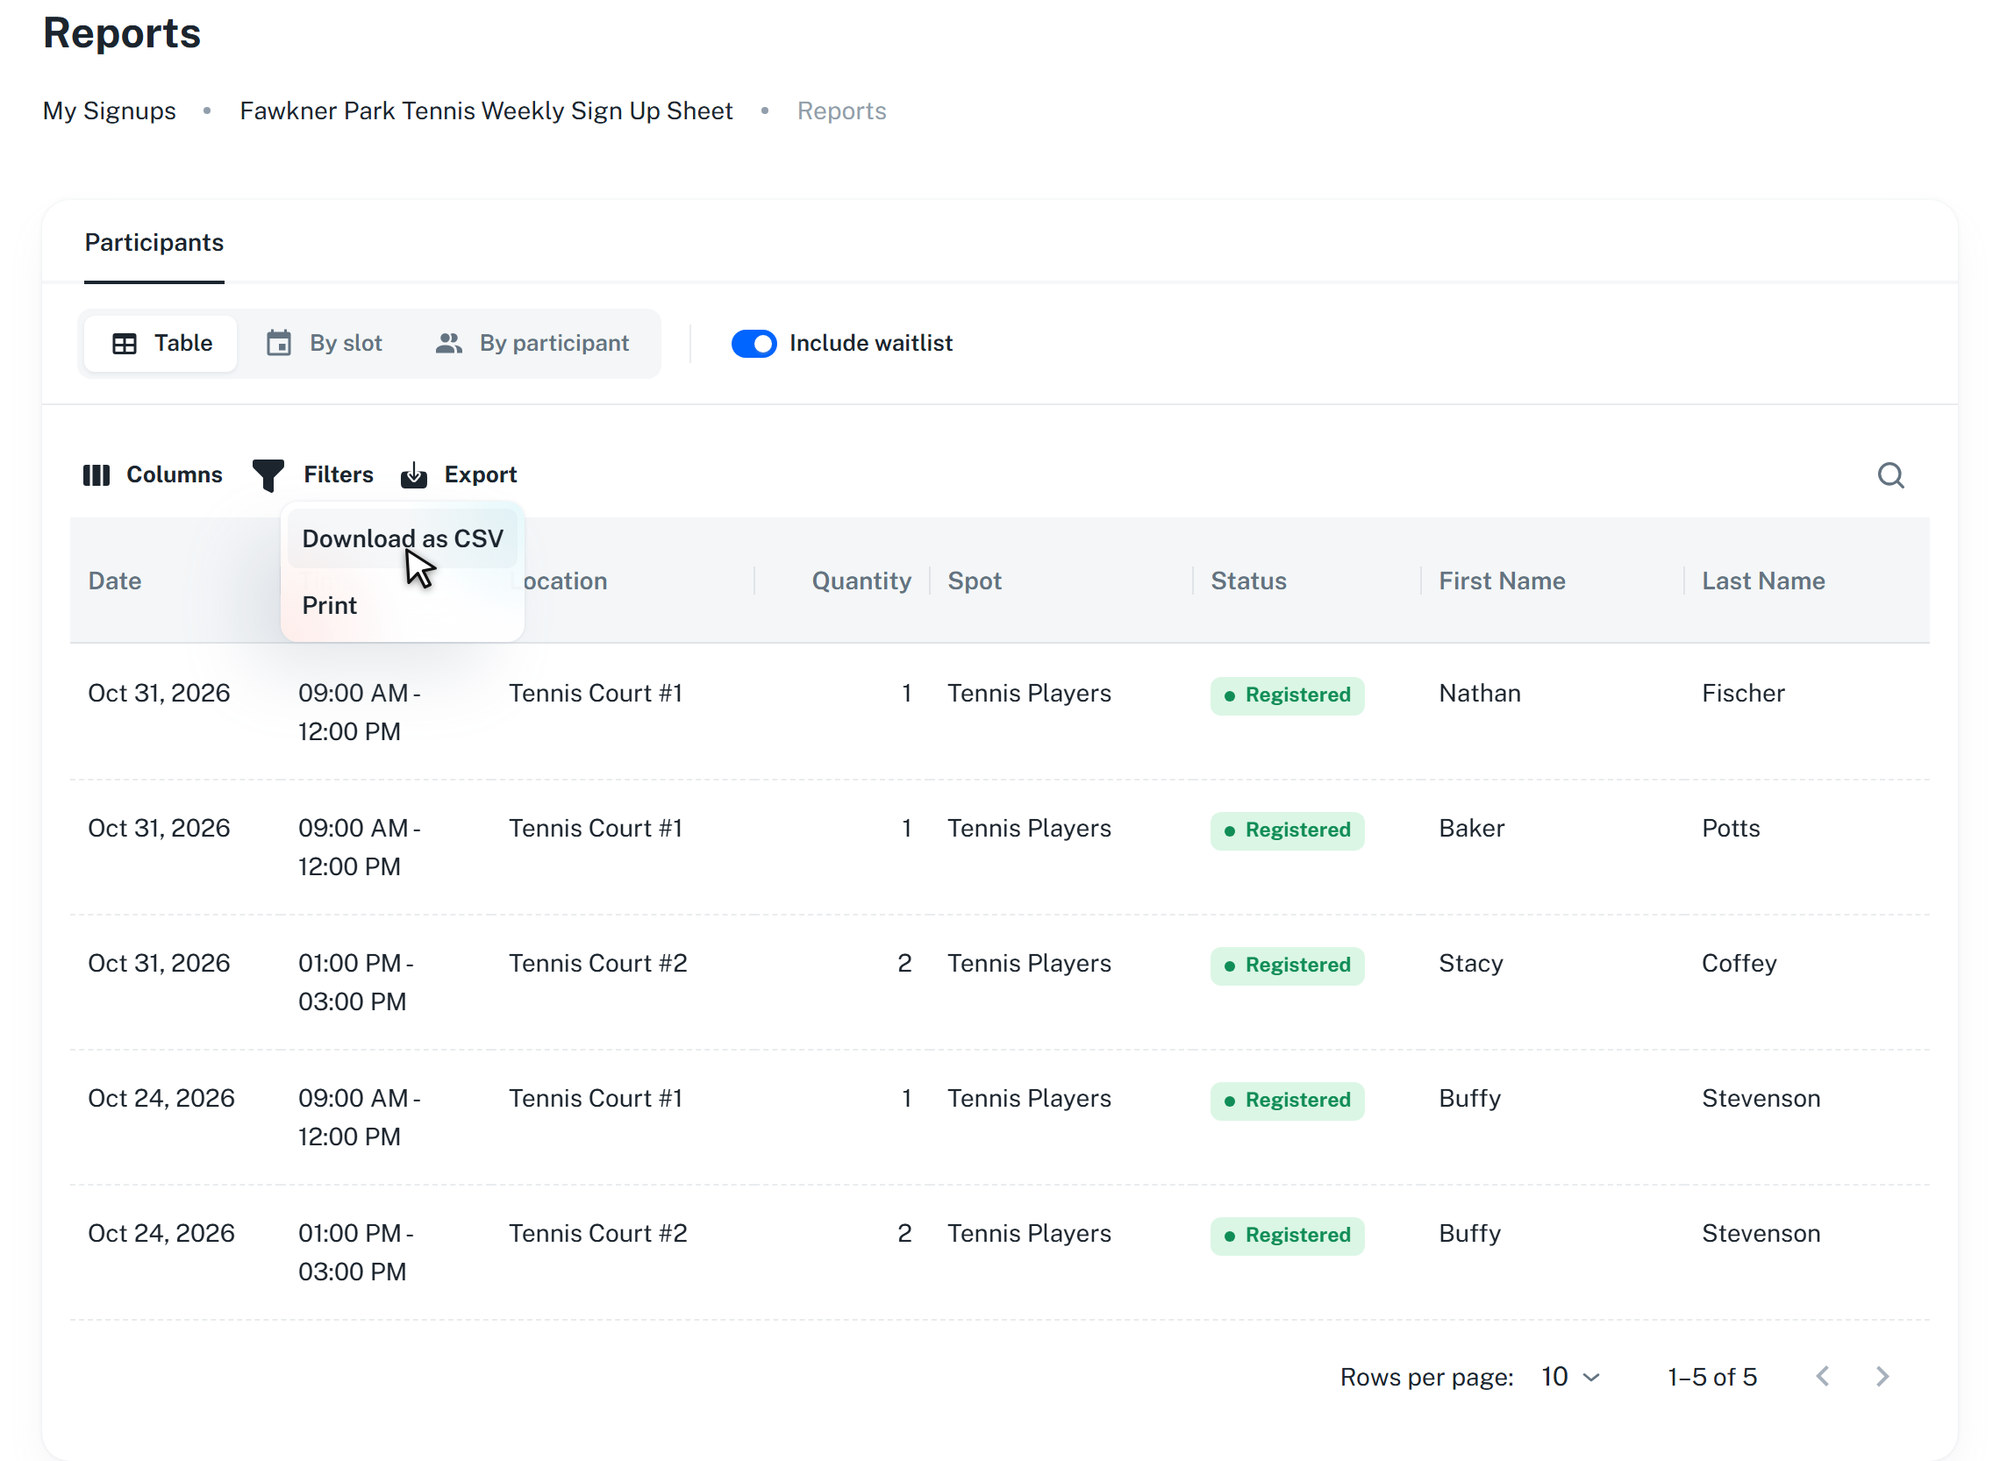Toggle the Include waitlist switch
Image resolution: width=2000 pixels, height=1461 pixels.
coord(754,344)
